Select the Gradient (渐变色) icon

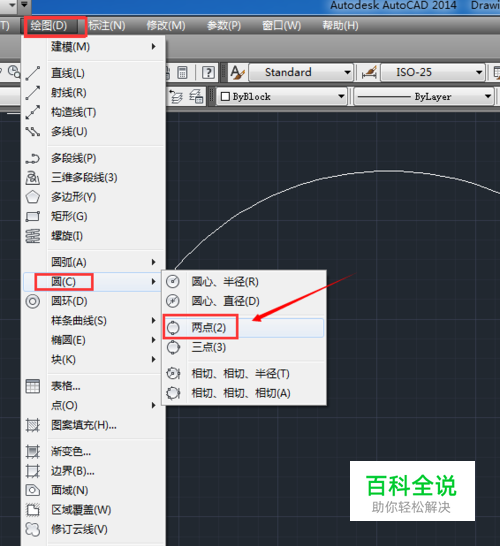[33, 452]
